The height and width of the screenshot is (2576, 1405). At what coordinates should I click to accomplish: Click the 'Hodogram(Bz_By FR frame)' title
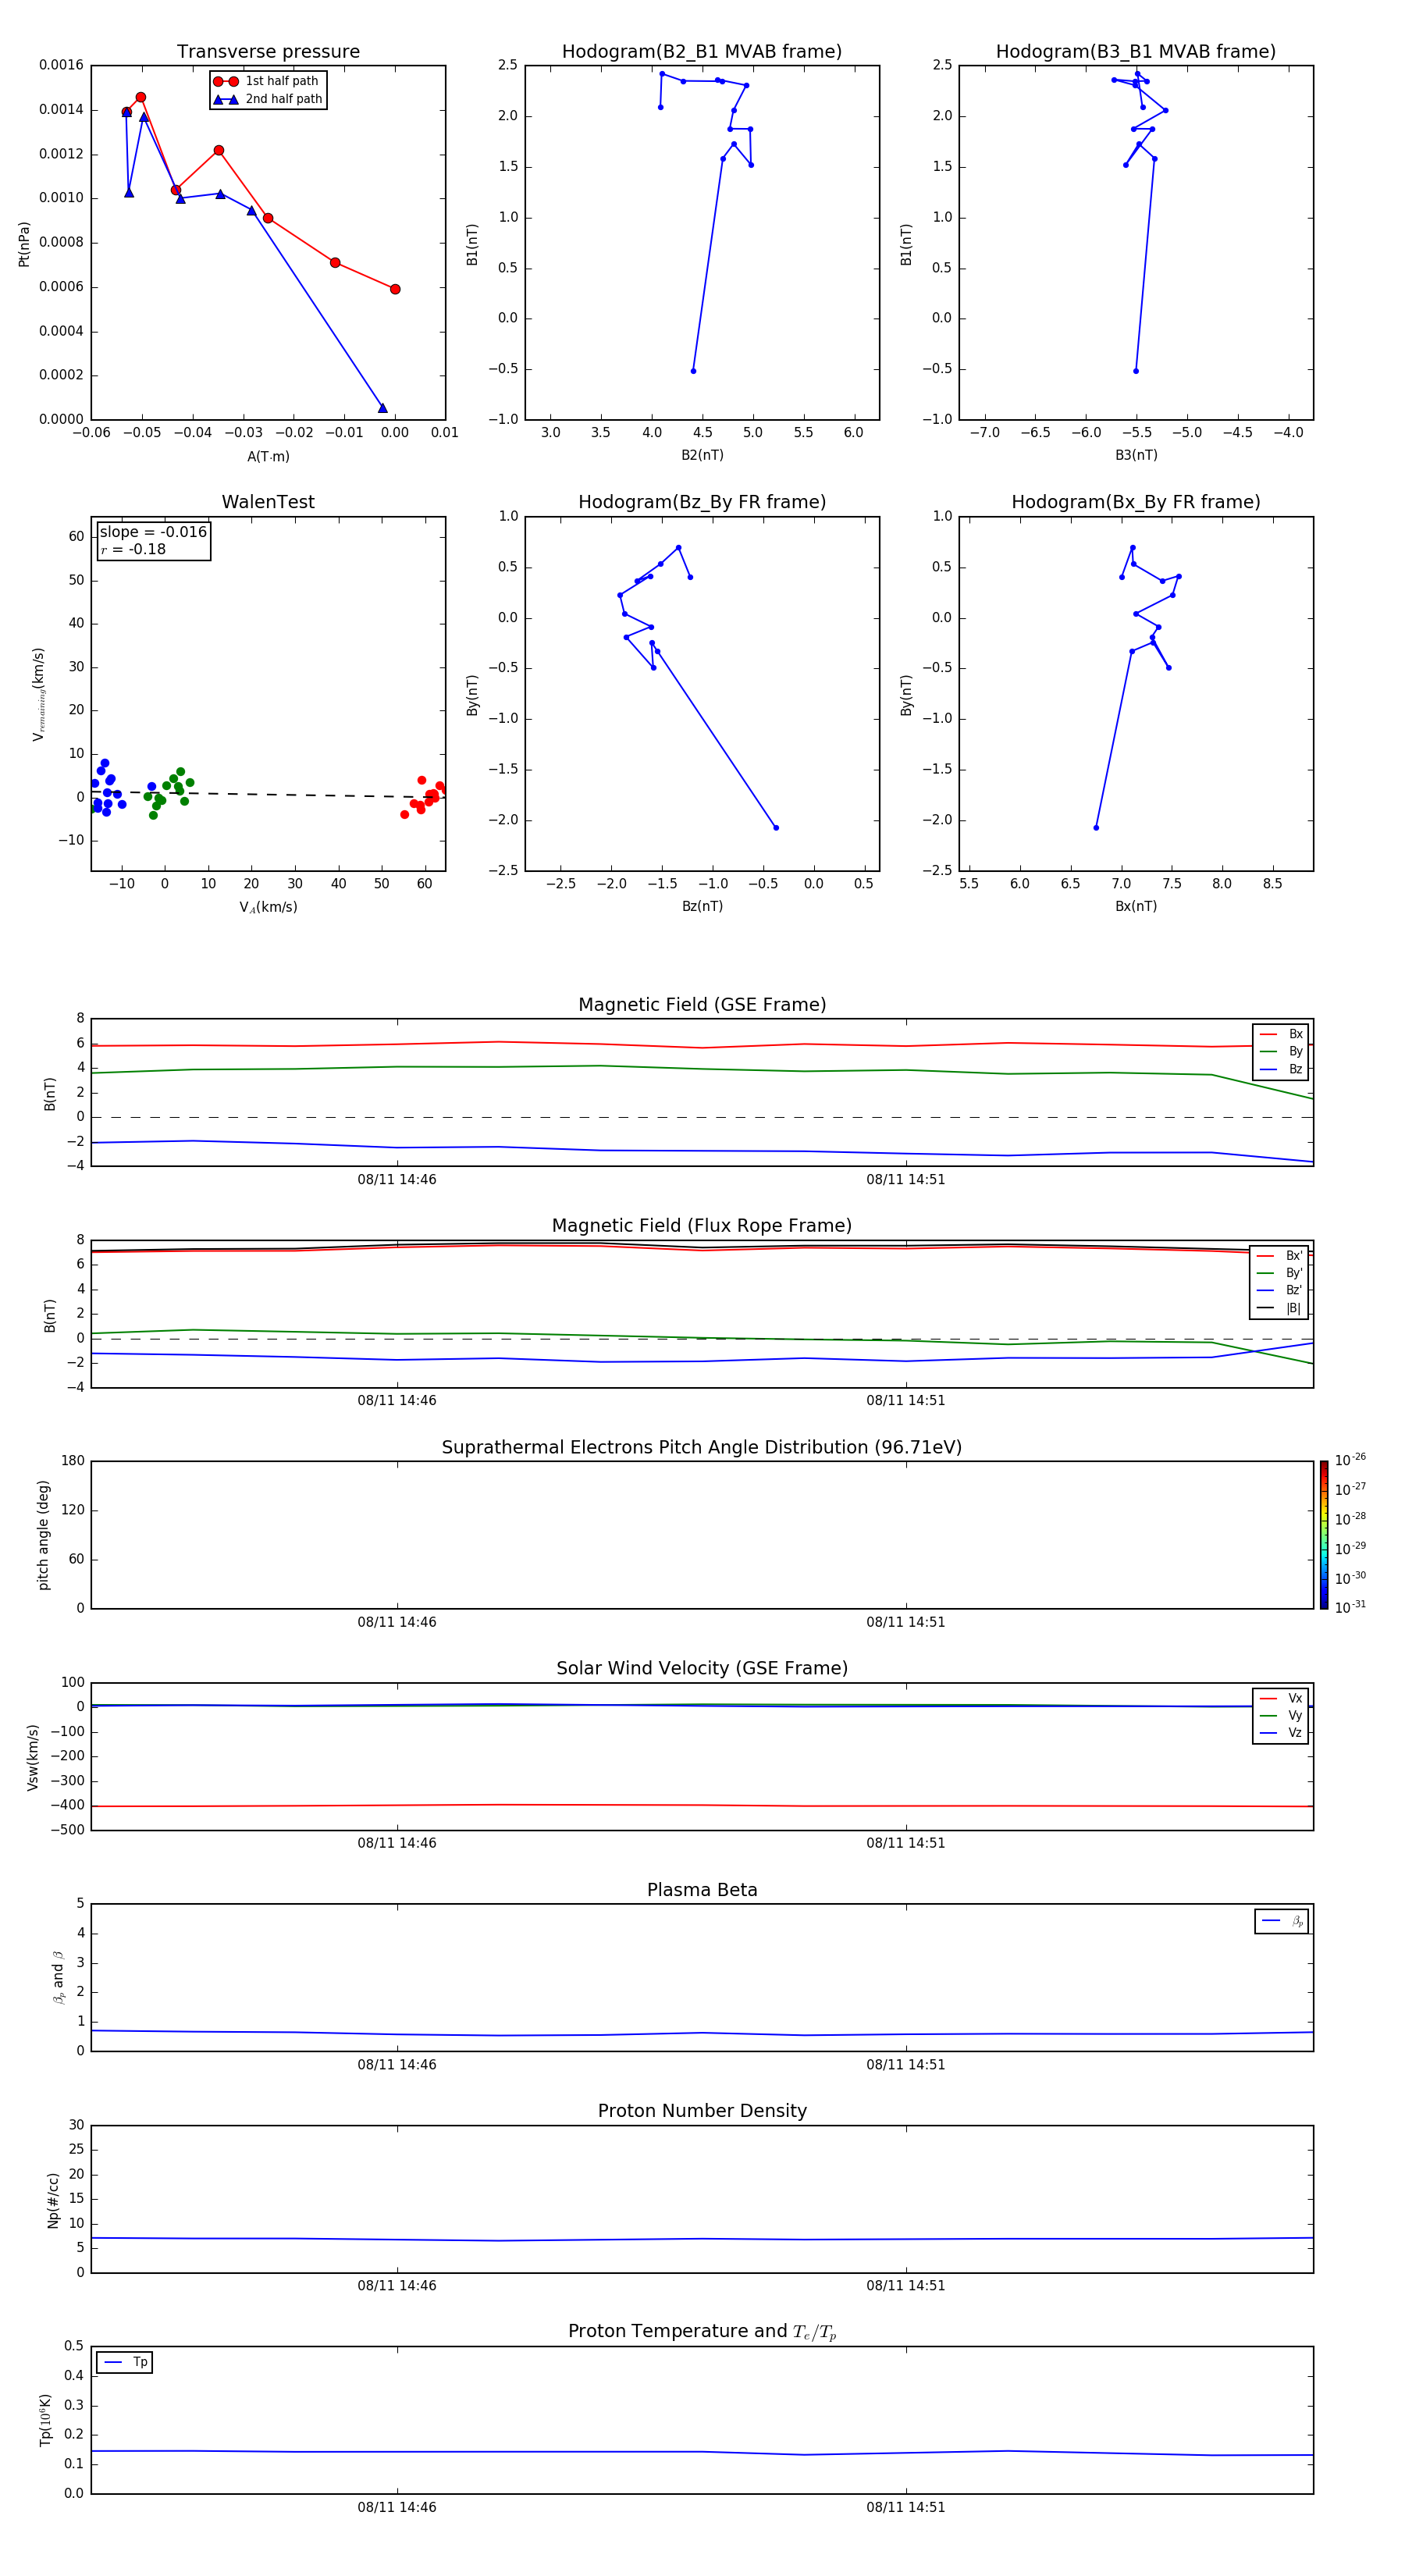(x=702, y=502)
